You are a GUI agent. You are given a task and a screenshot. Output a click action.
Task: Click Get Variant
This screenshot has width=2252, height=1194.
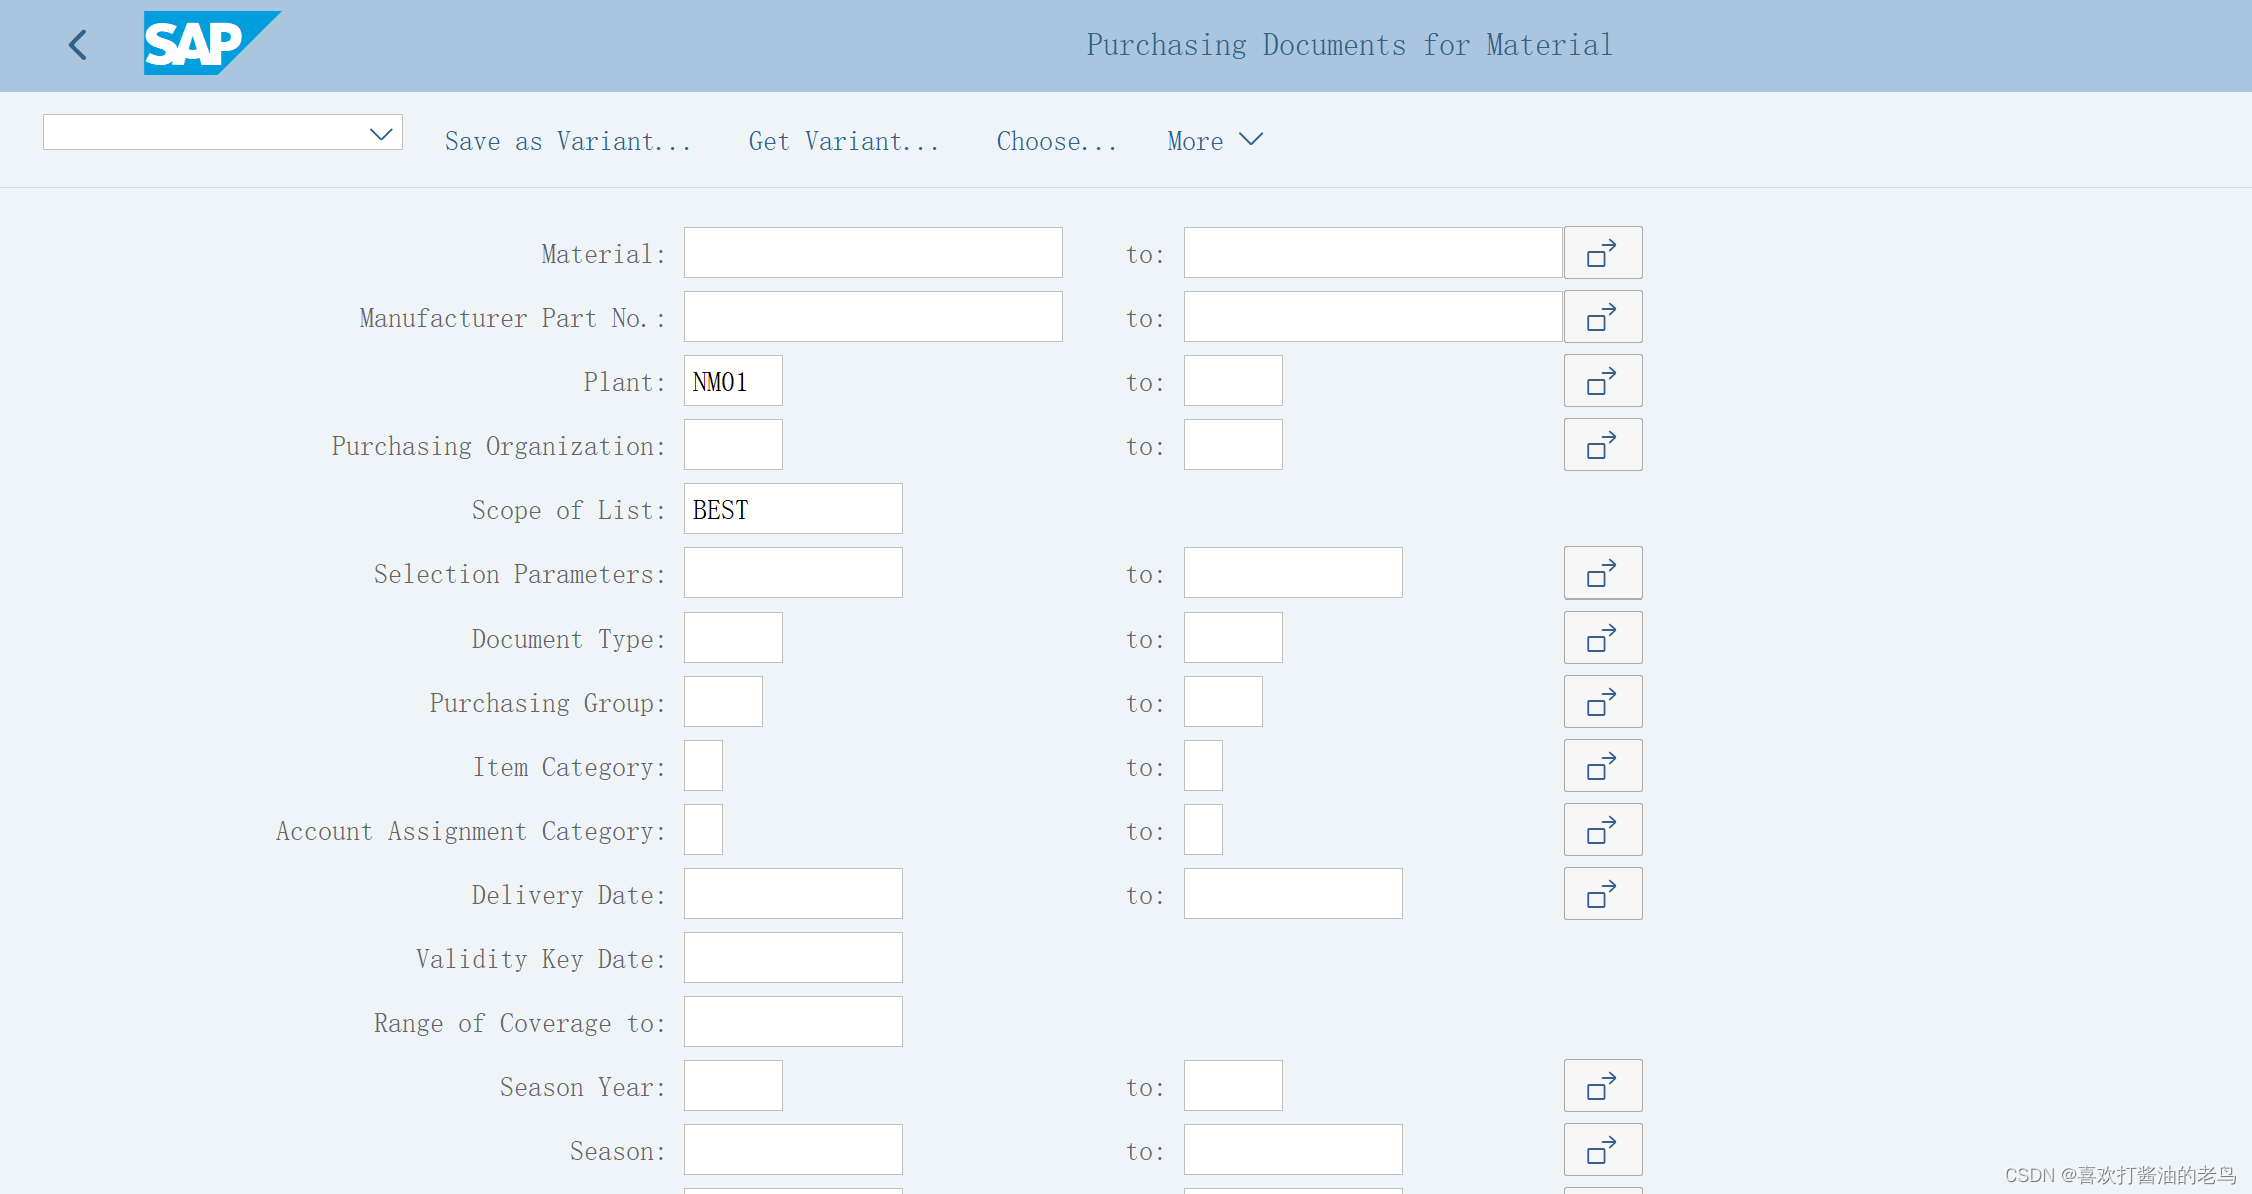click(x=843, y=141)
